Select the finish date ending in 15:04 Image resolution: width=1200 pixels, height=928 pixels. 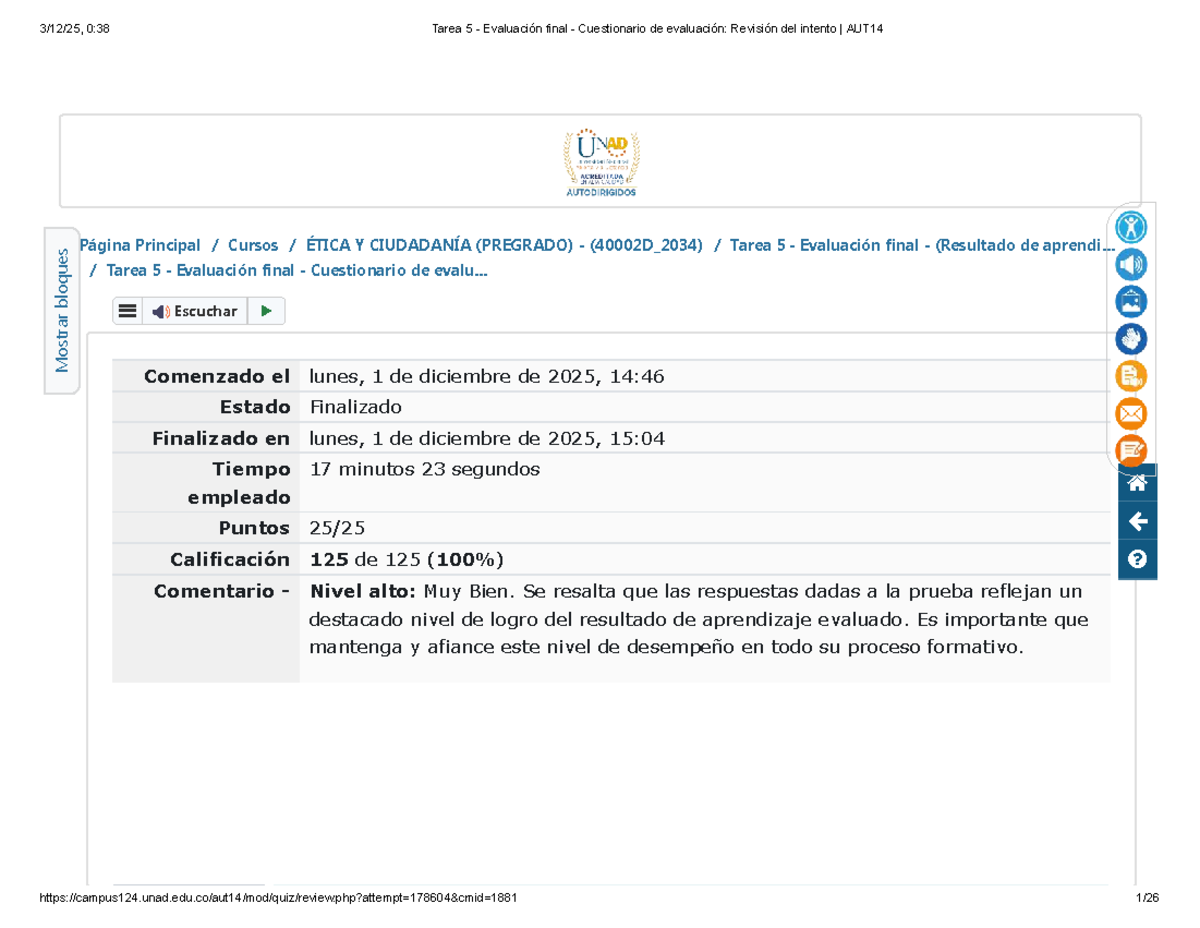(487, 438)
